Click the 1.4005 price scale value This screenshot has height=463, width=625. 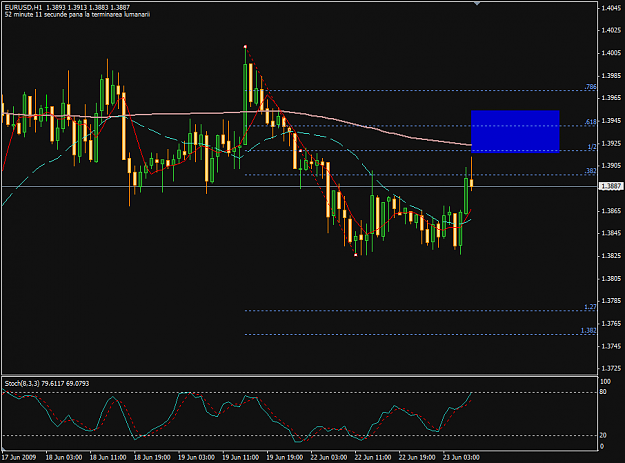pos(611,53)
